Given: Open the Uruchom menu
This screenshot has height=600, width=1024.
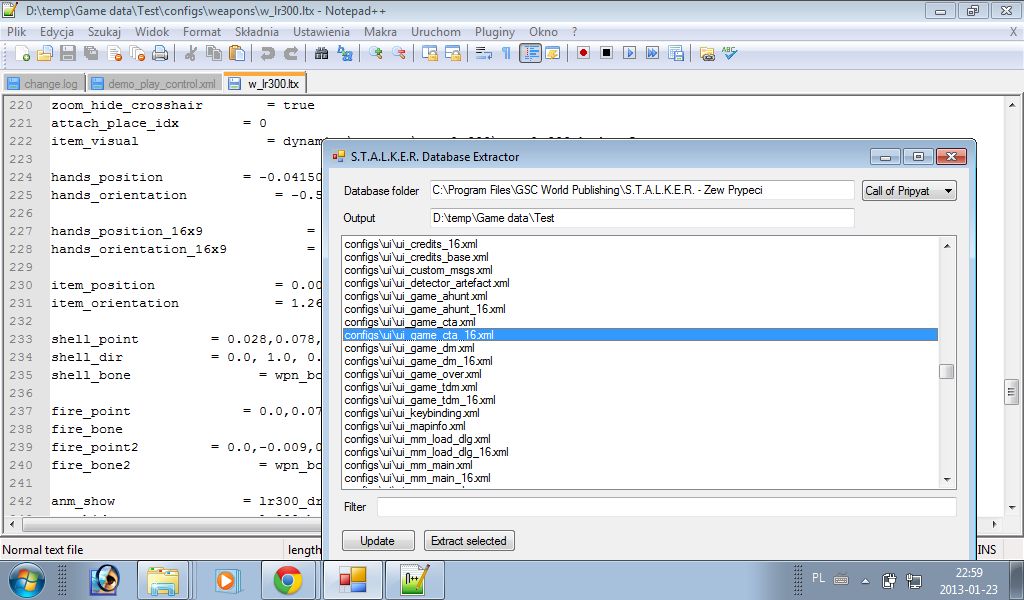Looking at the screenshot, I should (436, 31).
